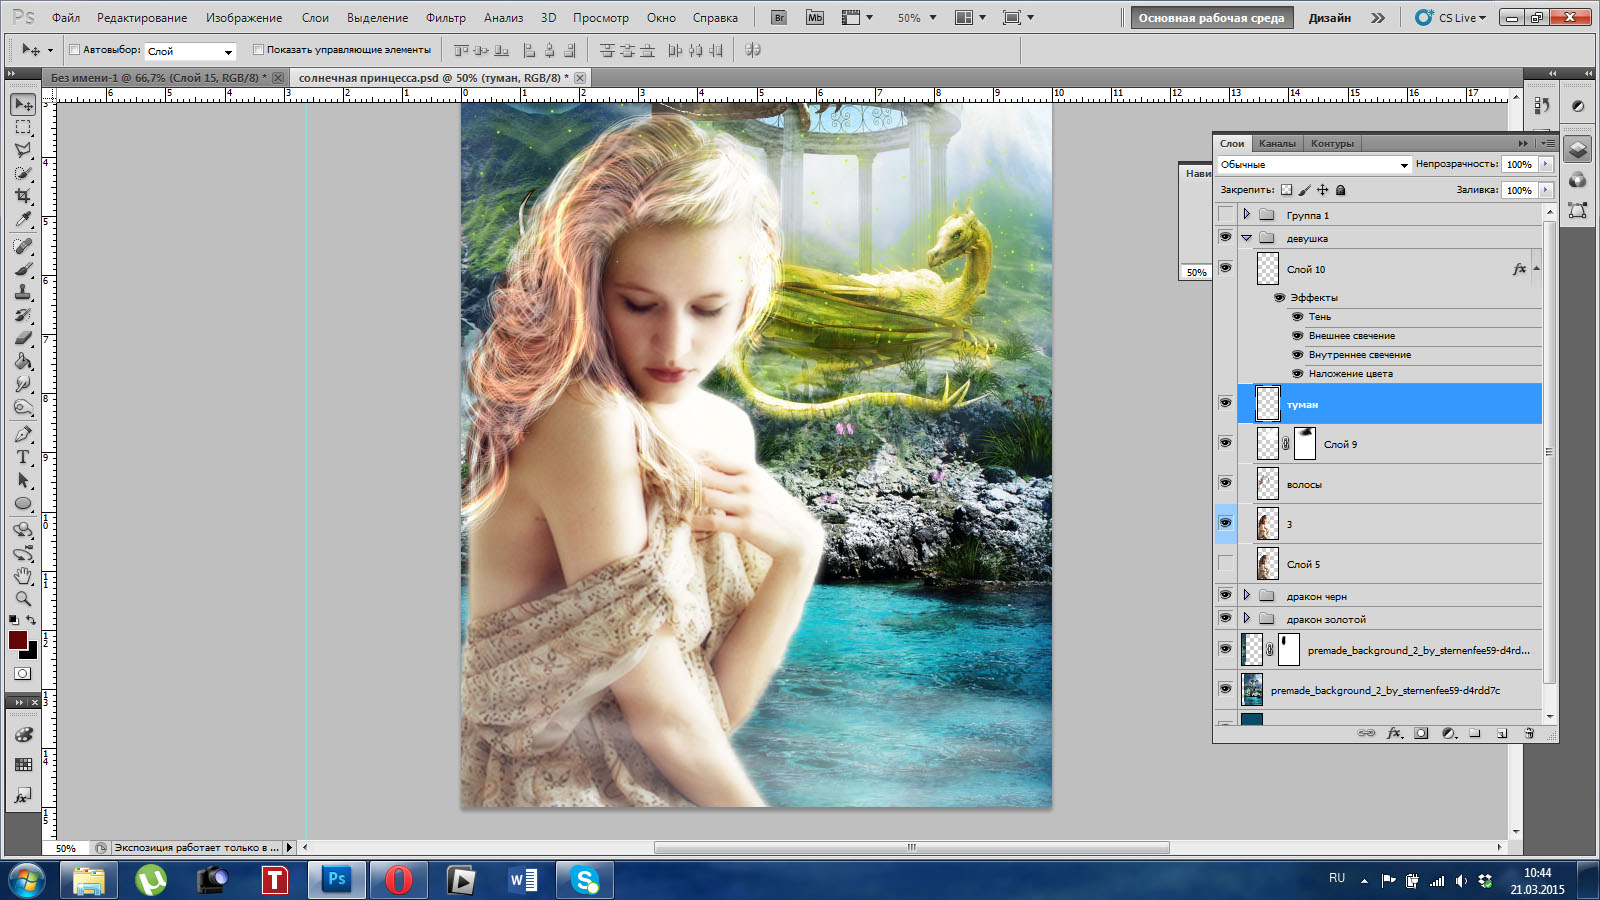Select the Horizontal Type tool
The height and width of the screenshot is (900, 1600).
[x=23, y=457]
